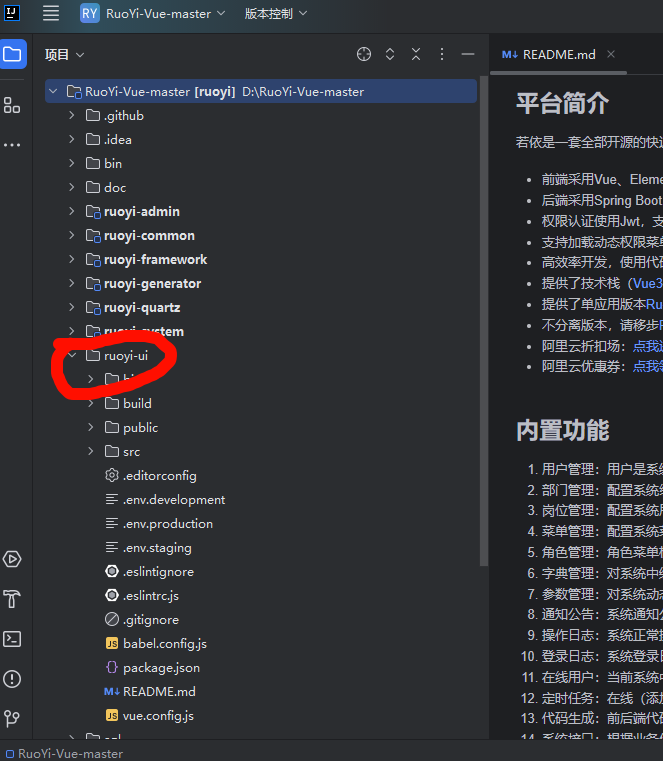Show more tool windows ellipsis
Screen dimensions: 663x761
[x=12, y=145]
